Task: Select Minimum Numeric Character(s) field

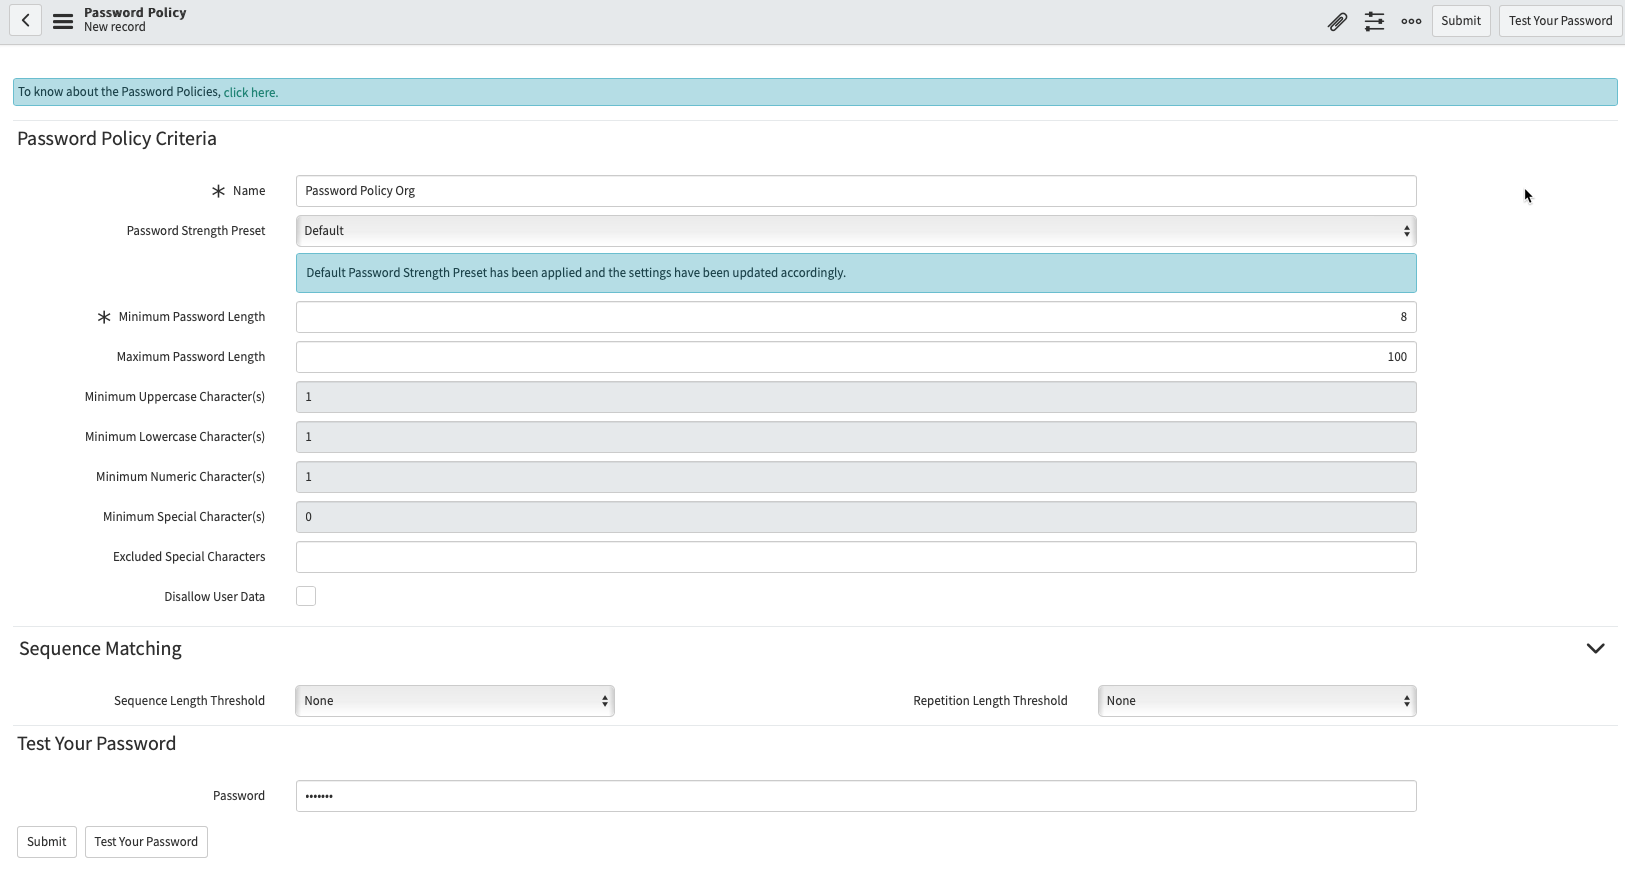Action: (x=856, y=477)
